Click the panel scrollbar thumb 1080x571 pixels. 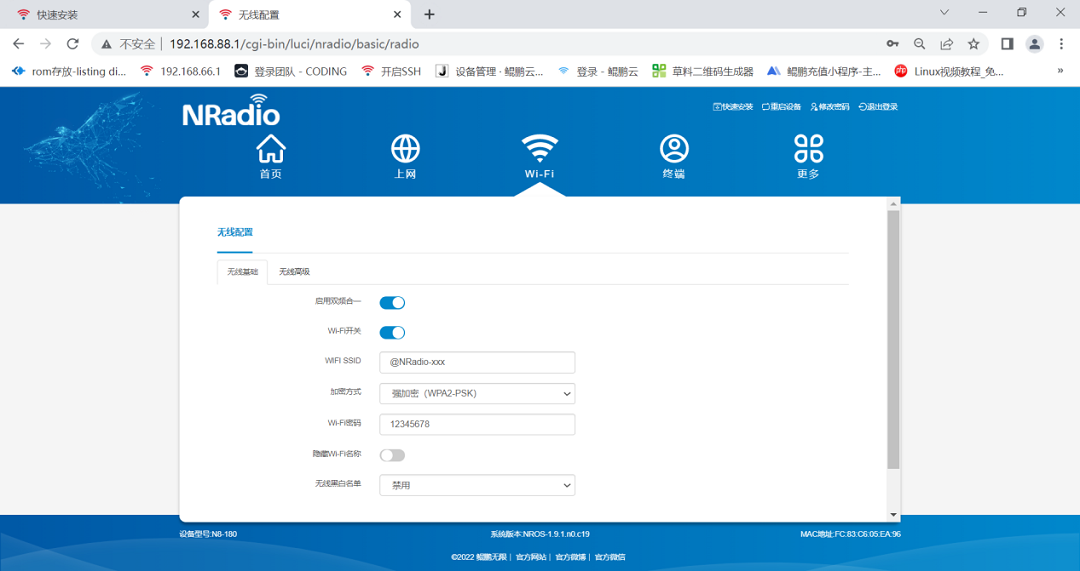(893, 340)
